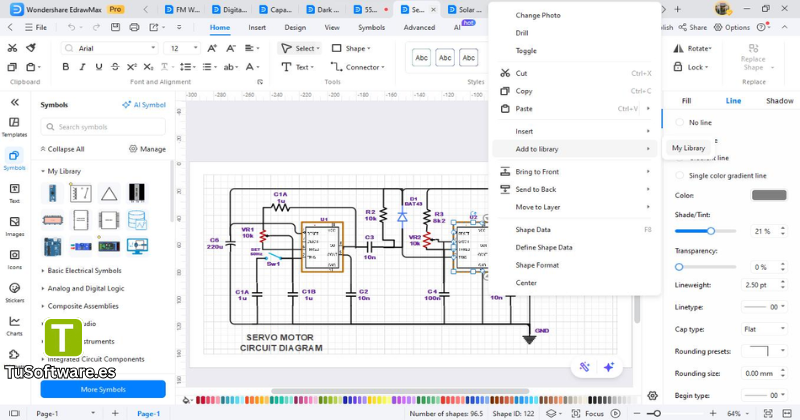Click the Shade/Tint slider handle
Image resolution: width=800 pixels, height=420 pixels.
coord(711,231)
